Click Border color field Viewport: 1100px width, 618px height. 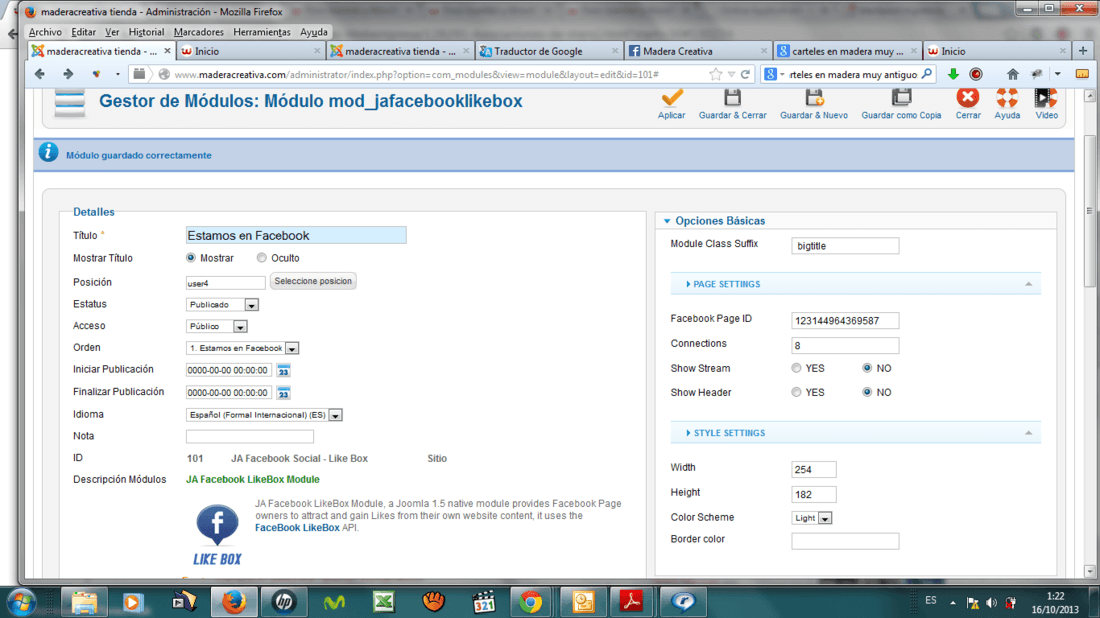click(x=845, y=541)
